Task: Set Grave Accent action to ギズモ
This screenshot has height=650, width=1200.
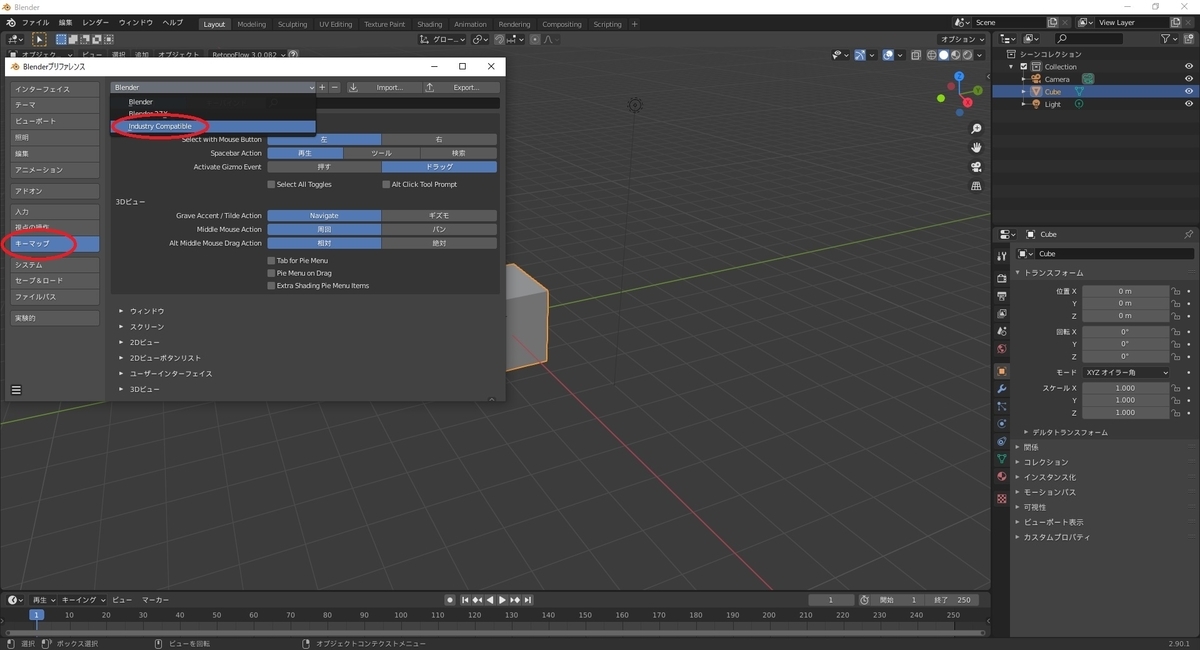Action: coord(439,215)
